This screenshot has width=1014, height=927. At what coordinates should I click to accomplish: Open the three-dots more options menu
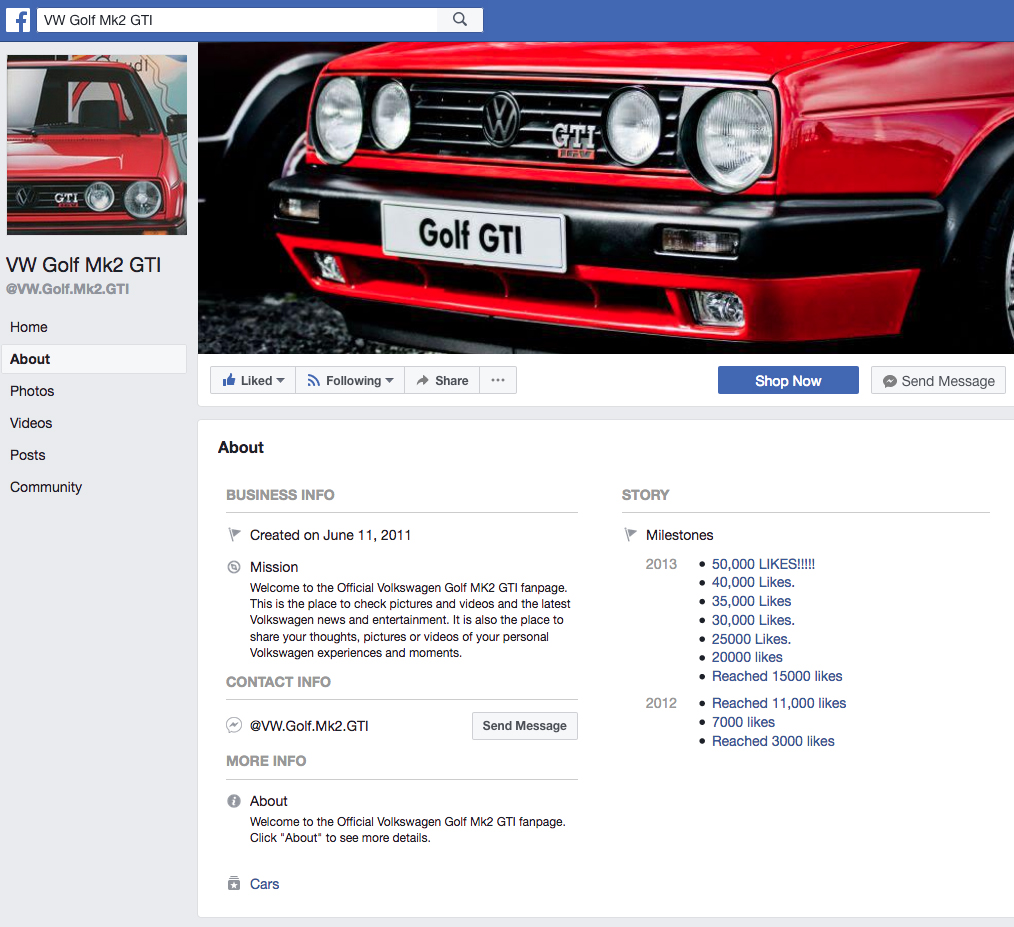tap(498, 380)
